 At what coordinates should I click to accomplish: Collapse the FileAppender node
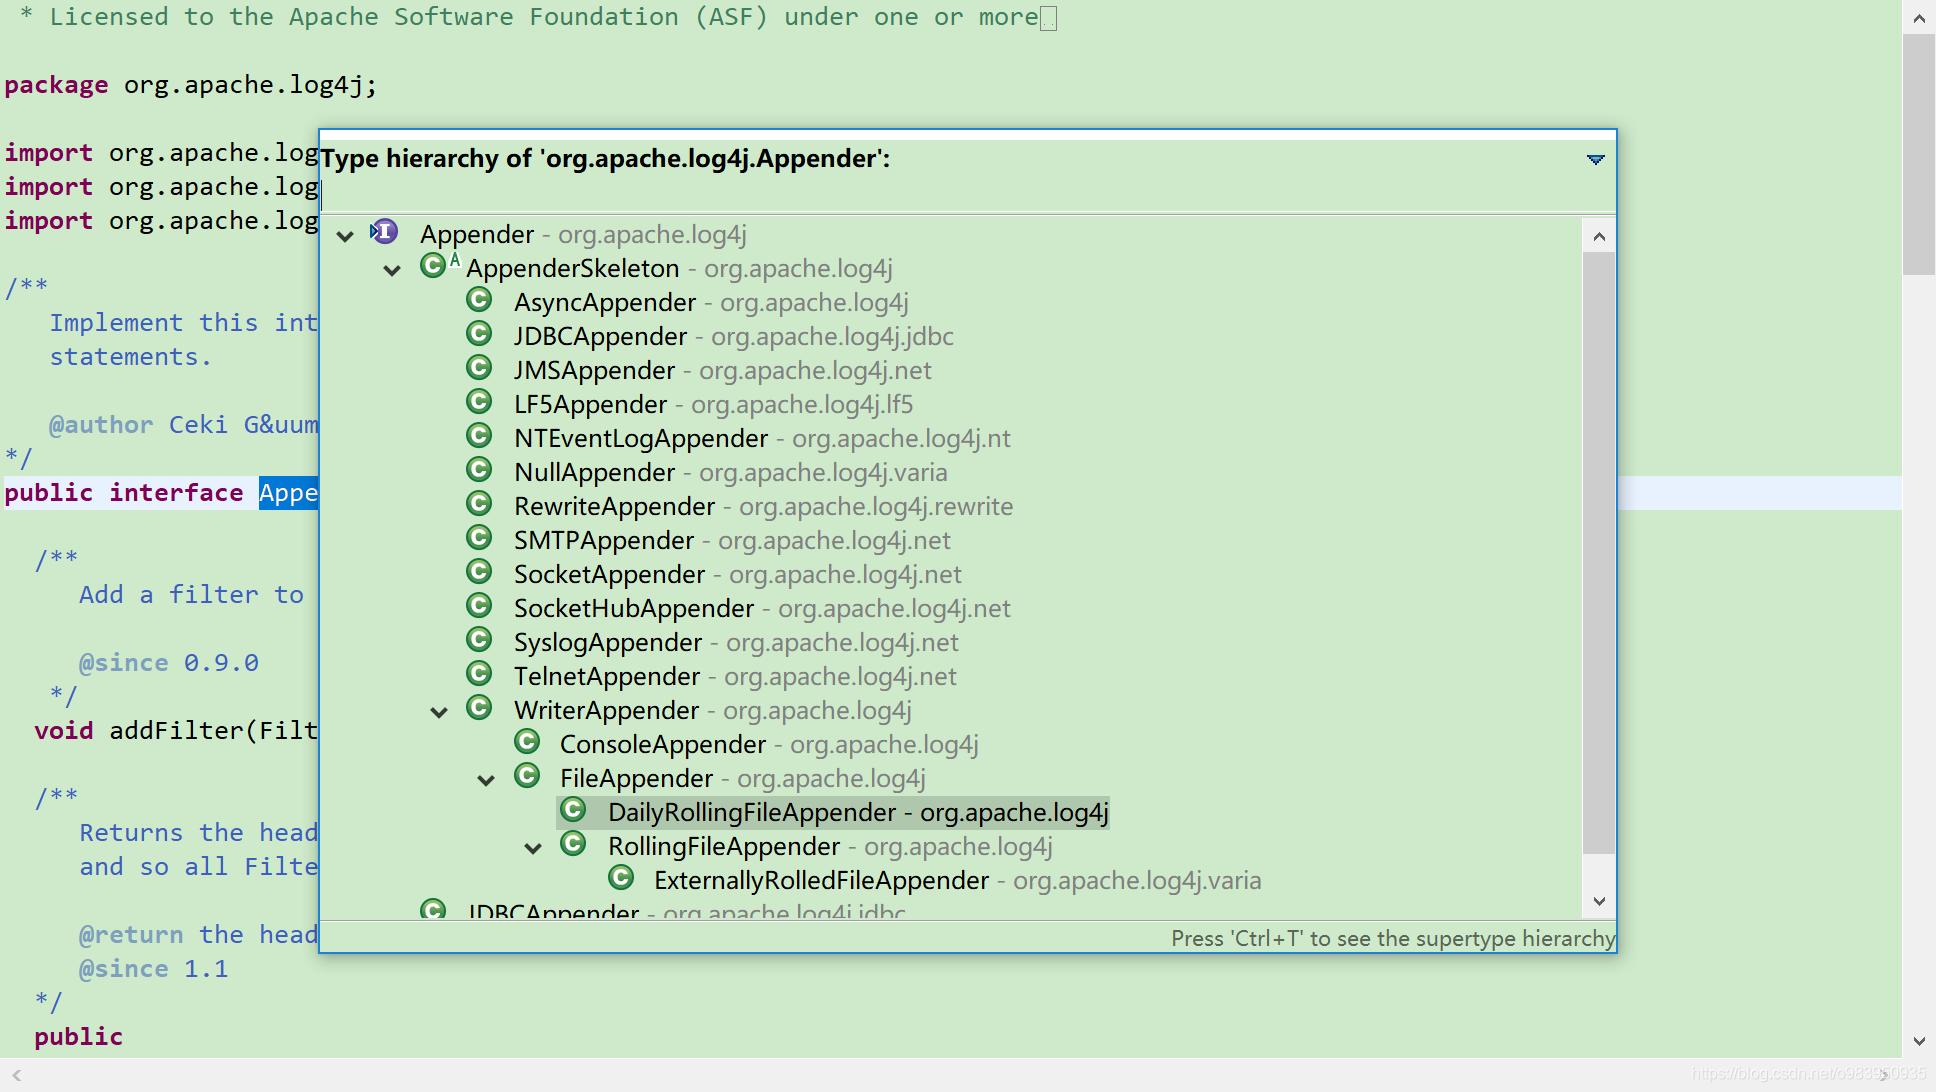coord(486,780)
